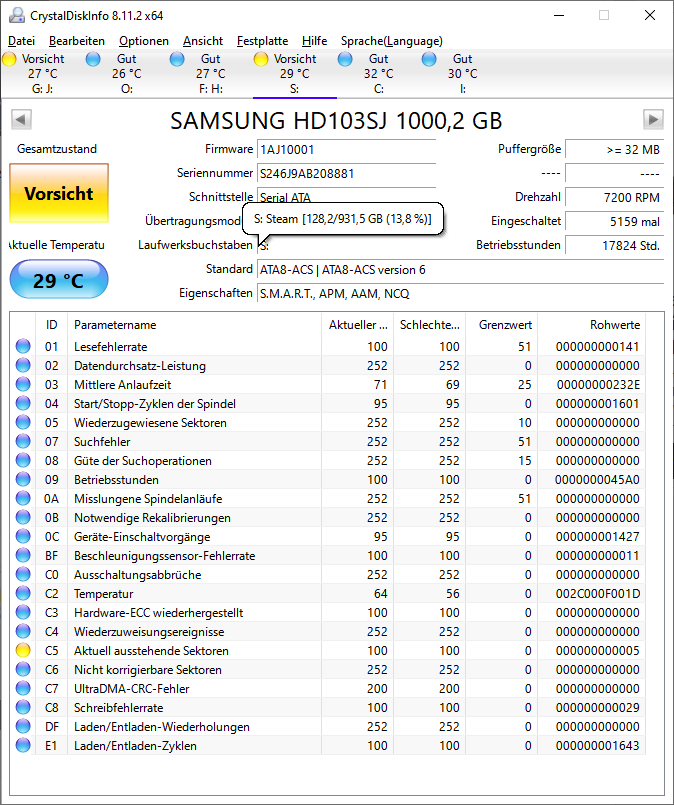The width and height of the screenshot is (674, 805).
Task: Select the Aktuell ausstehende Sektoren row name
Action: (x=151, y=650)
